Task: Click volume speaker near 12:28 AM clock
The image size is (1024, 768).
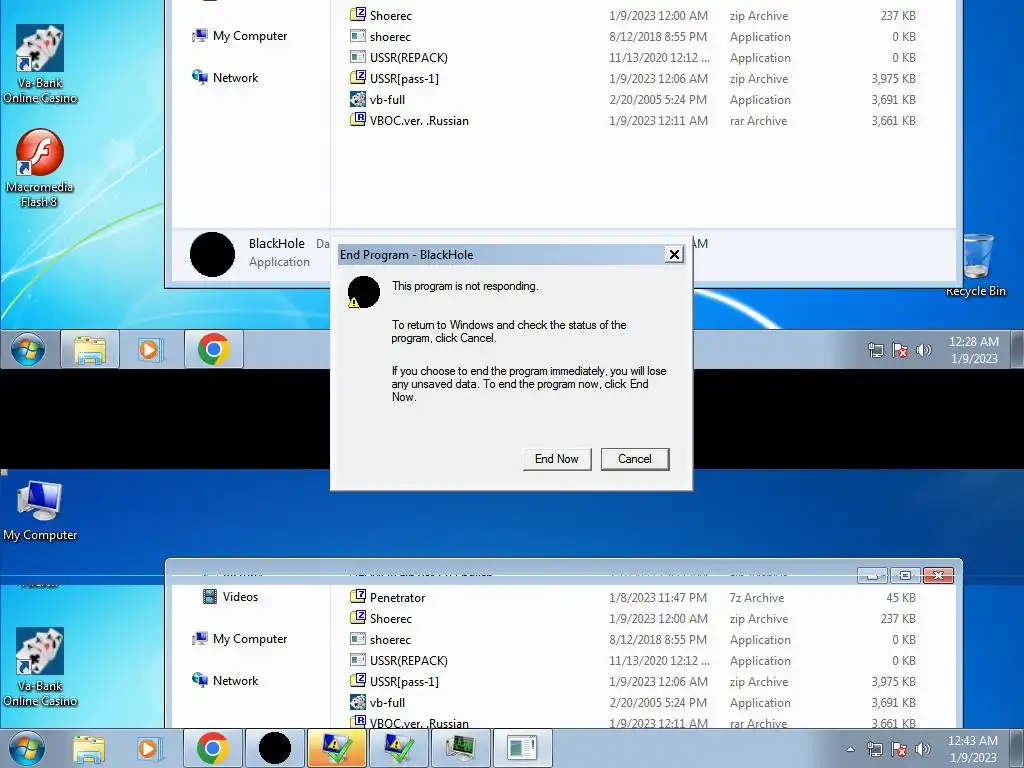Action: pos(923,350)
